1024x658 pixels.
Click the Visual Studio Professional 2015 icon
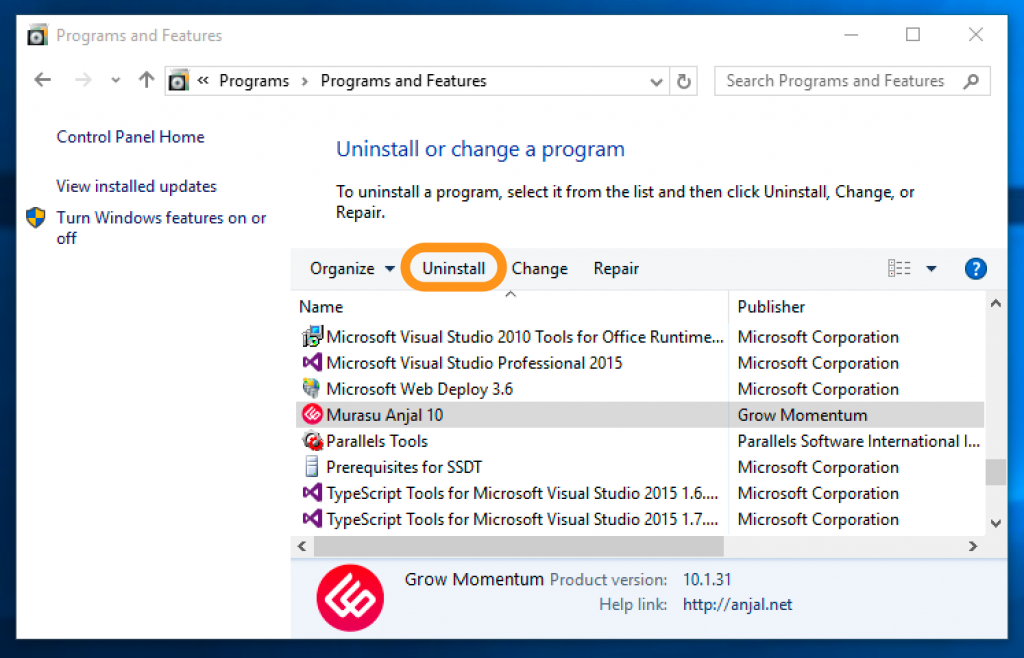(312, 362)
